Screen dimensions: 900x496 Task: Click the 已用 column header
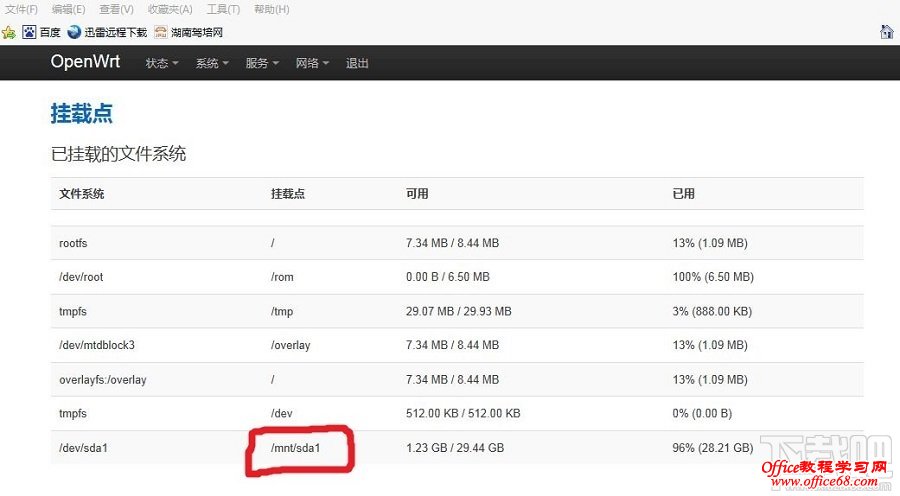point(684,193)
